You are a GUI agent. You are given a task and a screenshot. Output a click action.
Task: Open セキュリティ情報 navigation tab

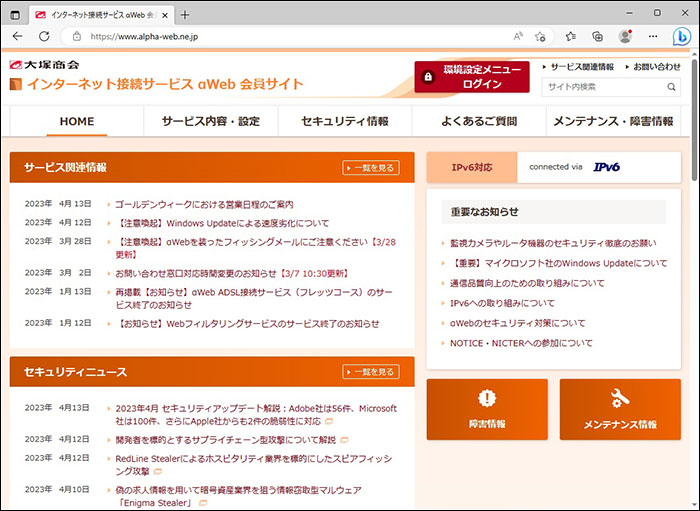pyautogui.click(x=345, y=121)
